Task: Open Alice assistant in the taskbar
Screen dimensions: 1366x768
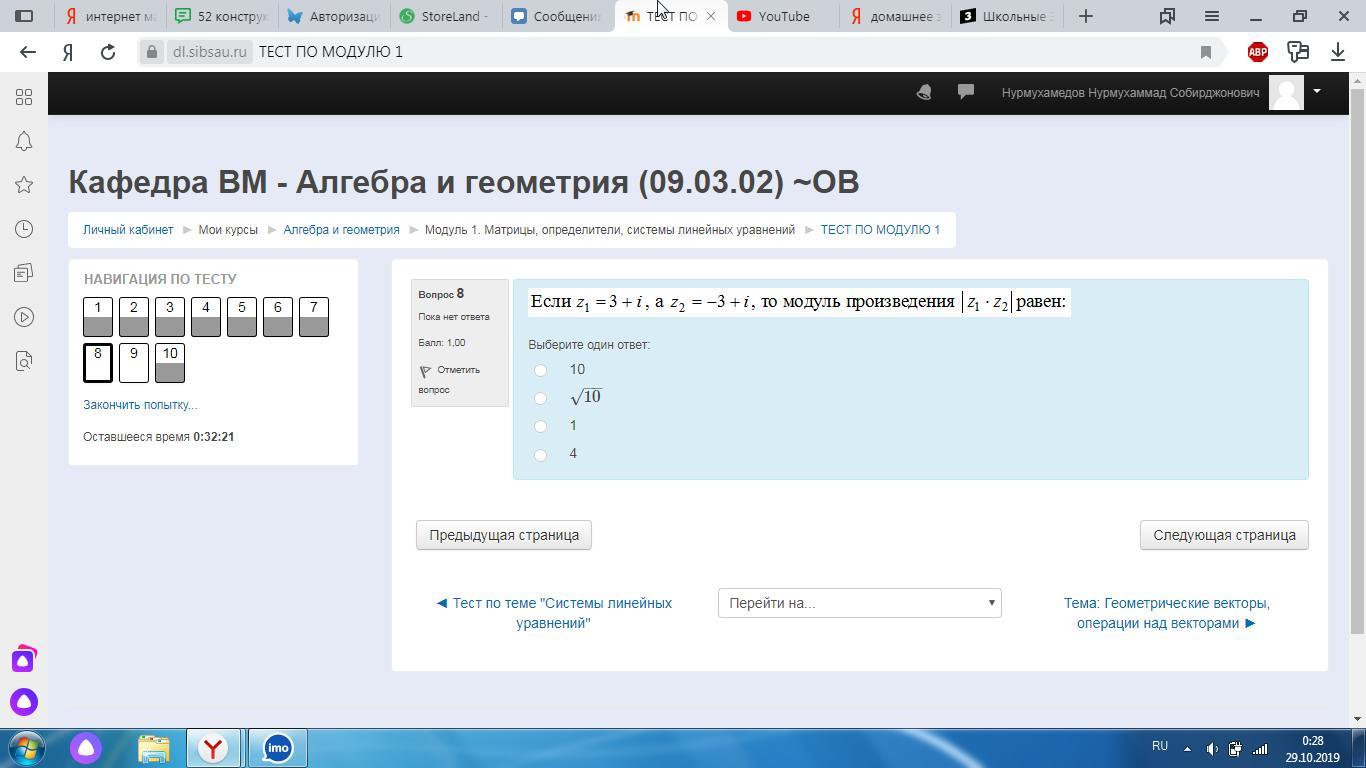Action: pos(86,748)
